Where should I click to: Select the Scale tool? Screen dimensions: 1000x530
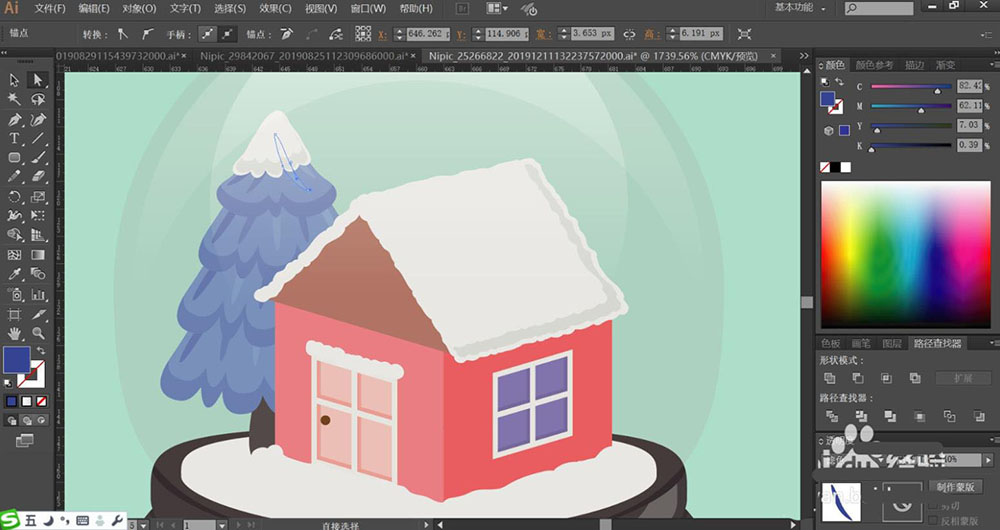click(x=38, y=196)
